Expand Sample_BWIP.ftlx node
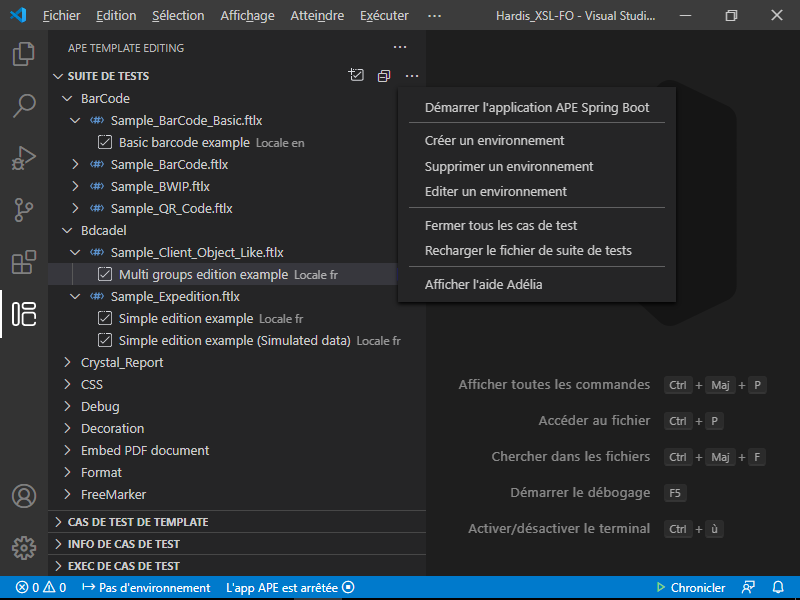 pos(75,186)
